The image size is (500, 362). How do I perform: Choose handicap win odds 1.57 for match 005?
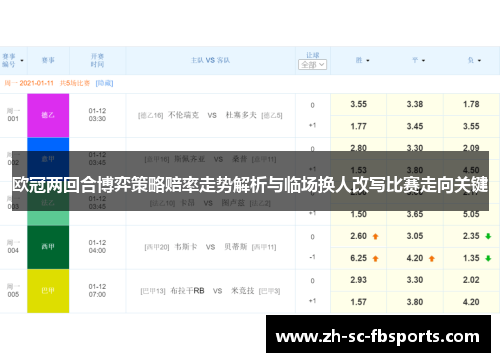tap(358, 302)
